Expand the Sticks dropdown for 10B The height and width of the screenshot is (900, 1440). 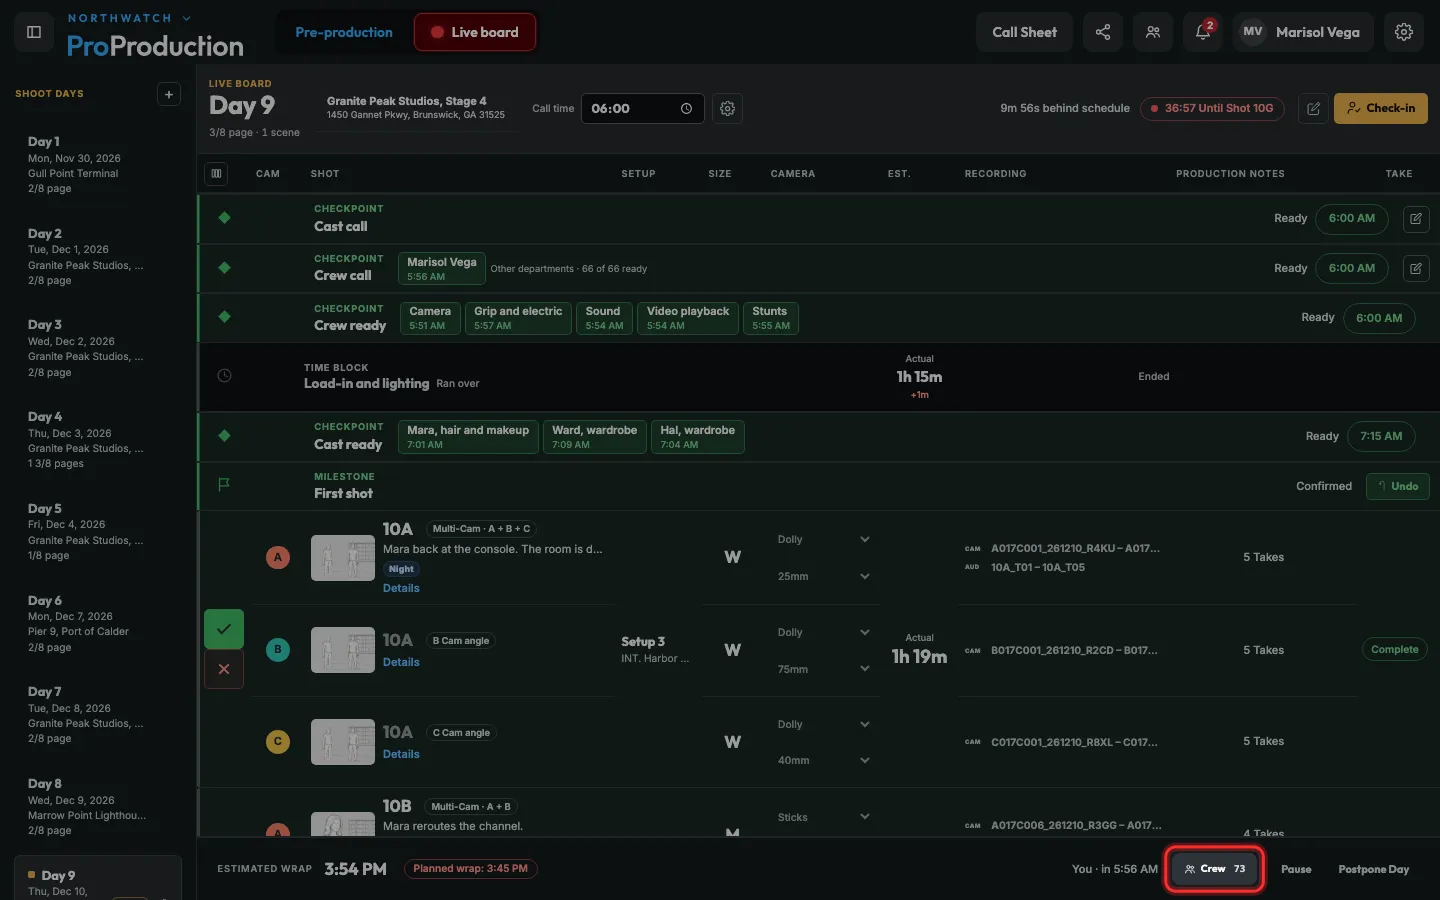pos(824,817)
